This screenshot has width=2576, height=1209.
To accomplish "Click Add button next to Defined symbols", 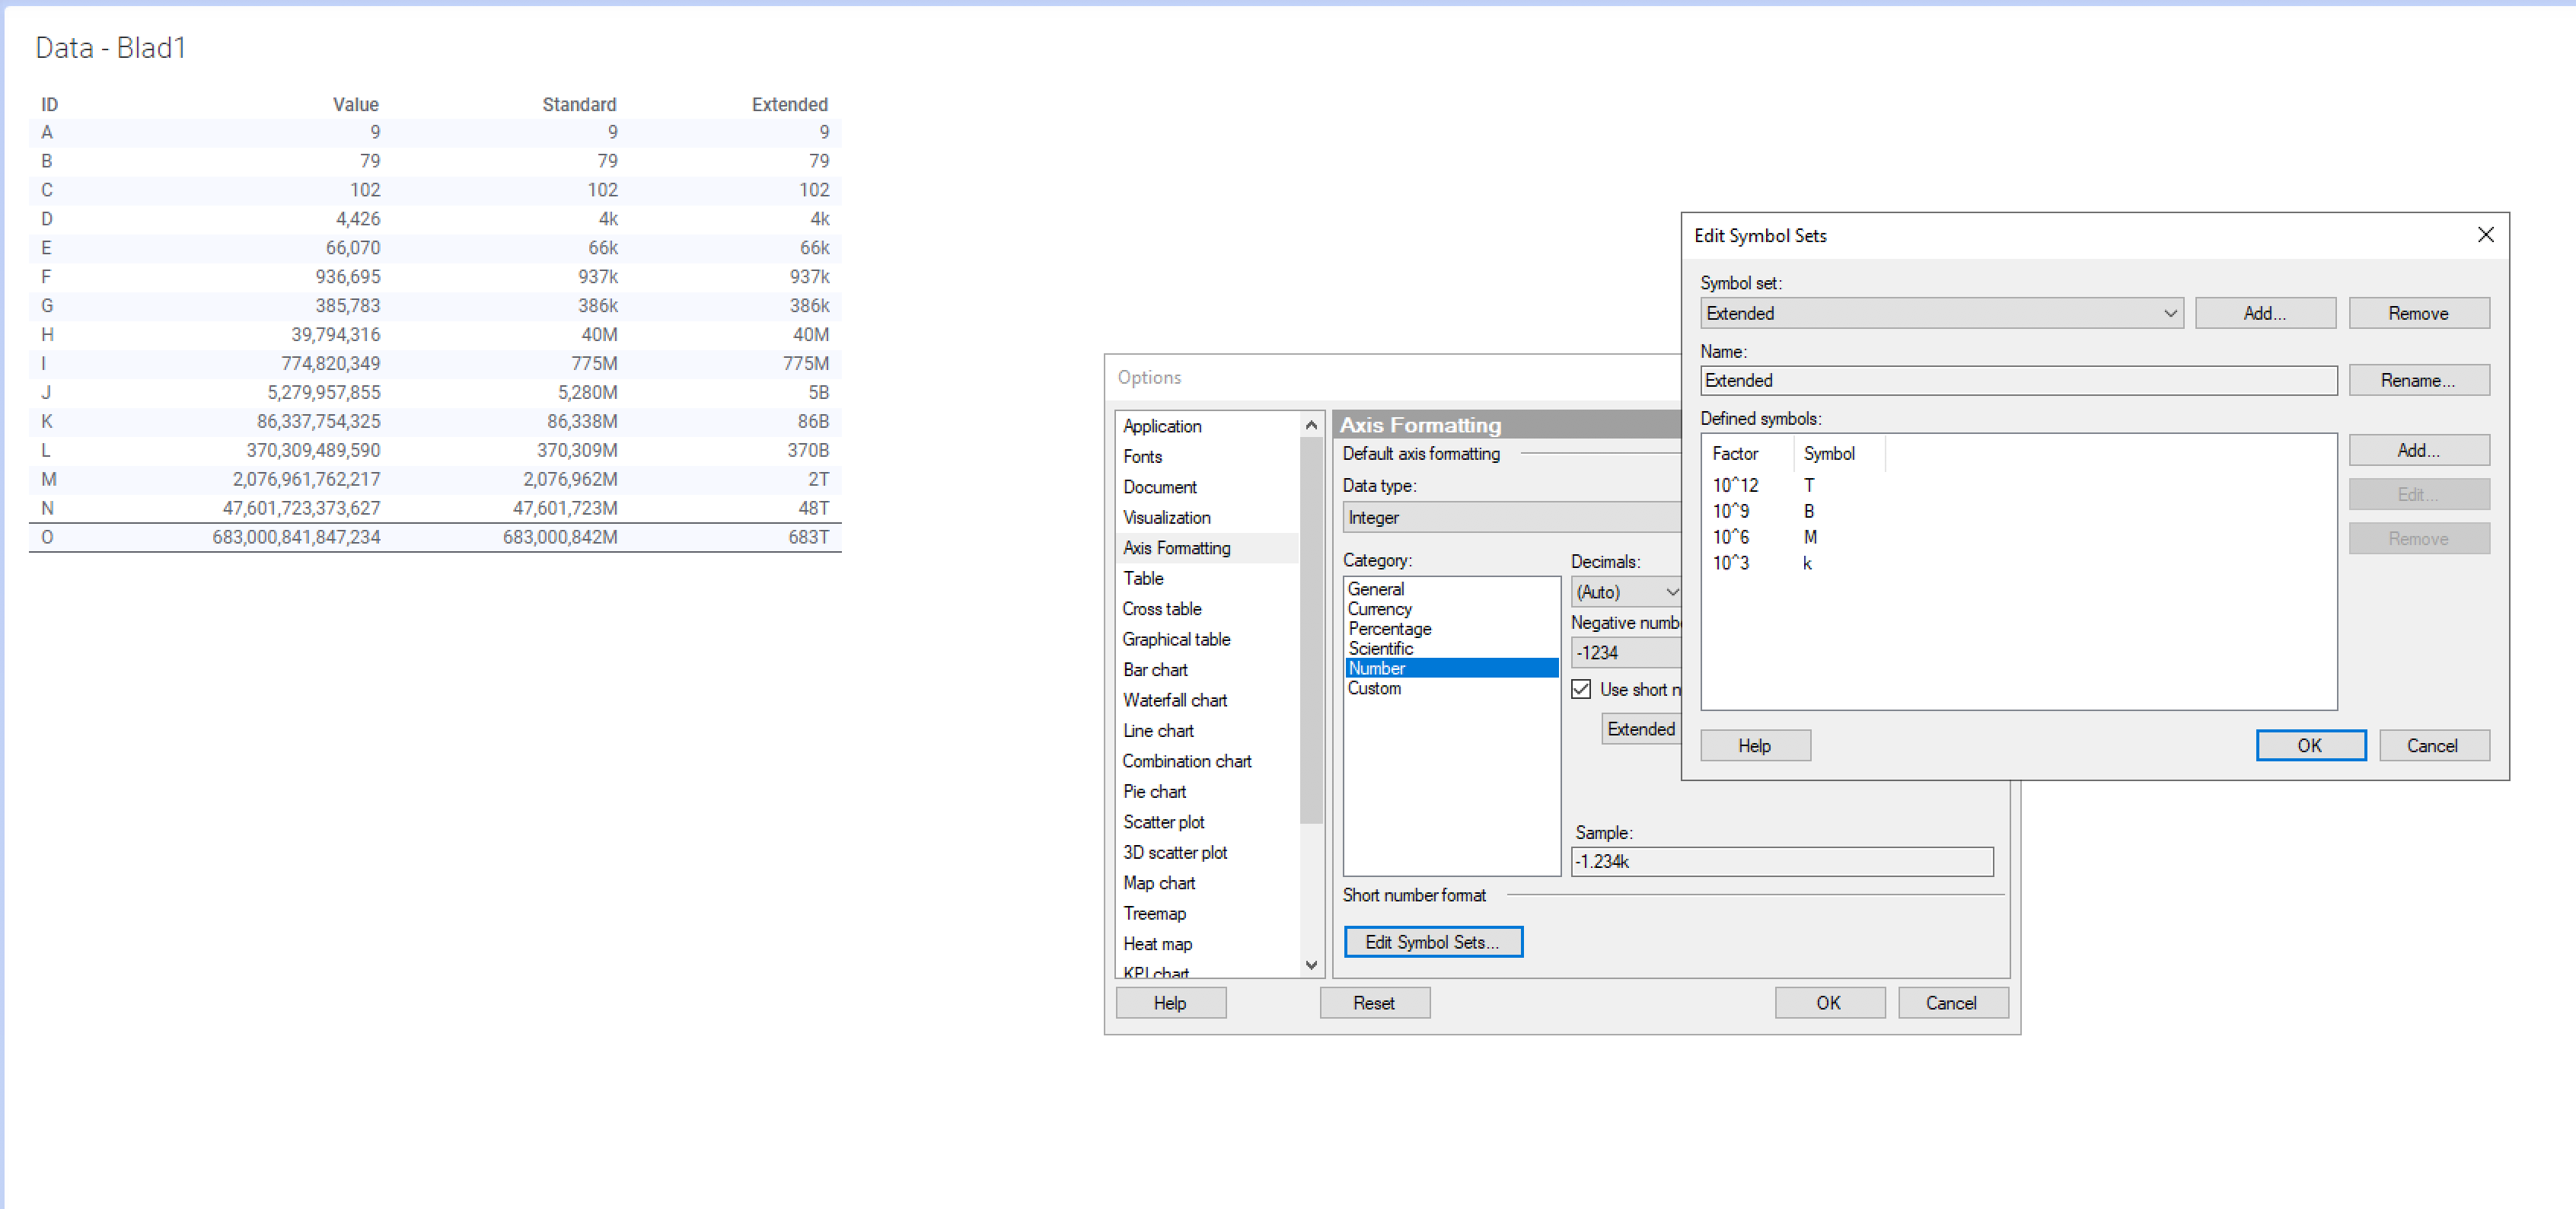I will pyautogui.click(x=2417, y=450).
